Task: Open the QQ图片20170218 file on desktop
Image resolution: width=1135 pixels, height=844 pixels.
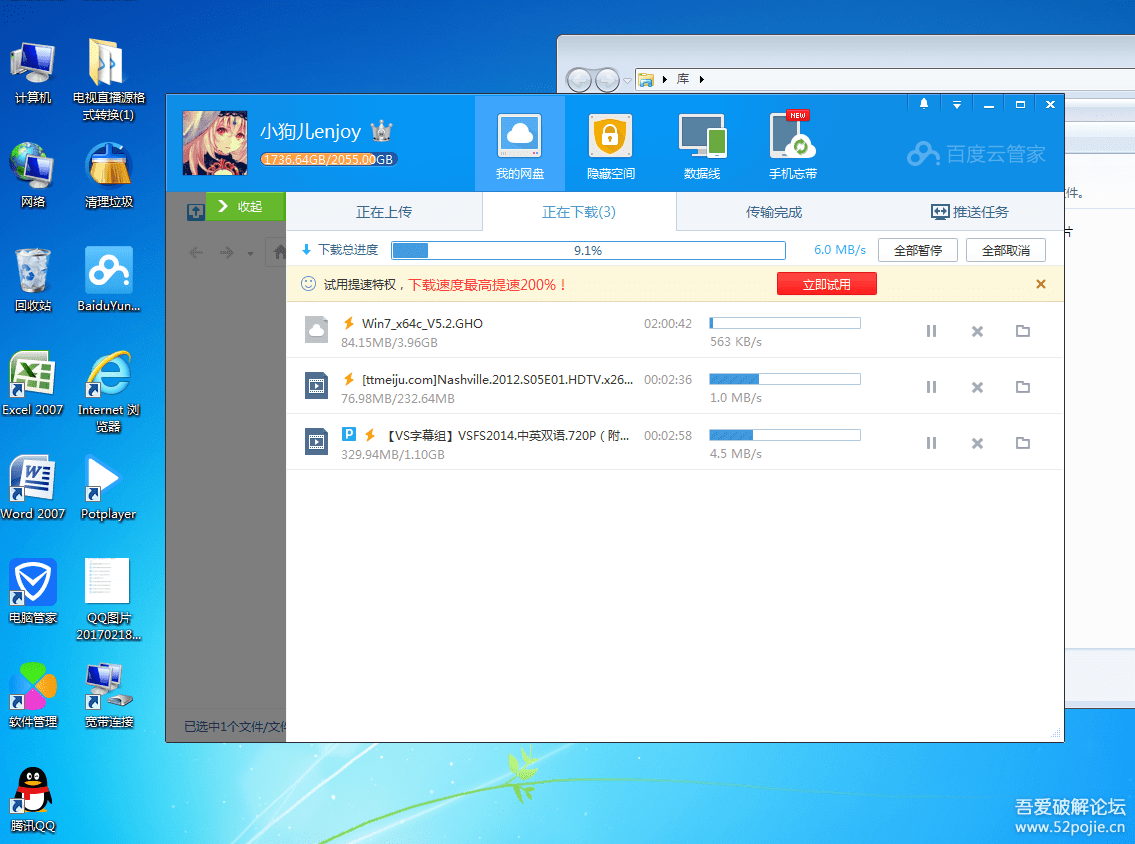Action: (x=109, y=599)
